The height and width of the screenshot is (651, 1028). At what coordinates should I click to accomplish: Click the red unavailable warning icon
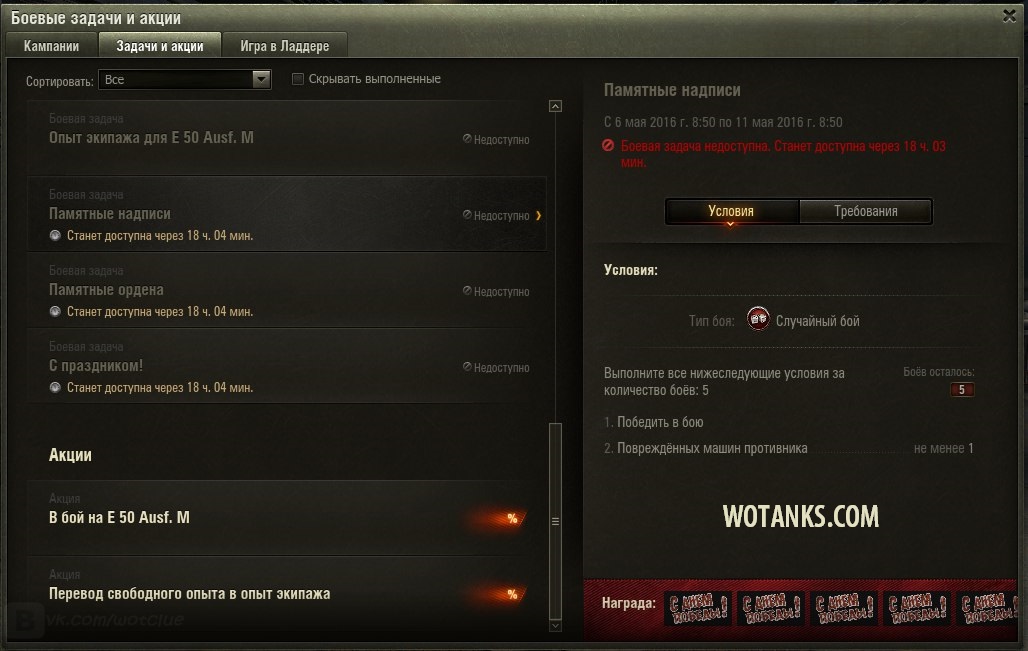tap(608, 146)
